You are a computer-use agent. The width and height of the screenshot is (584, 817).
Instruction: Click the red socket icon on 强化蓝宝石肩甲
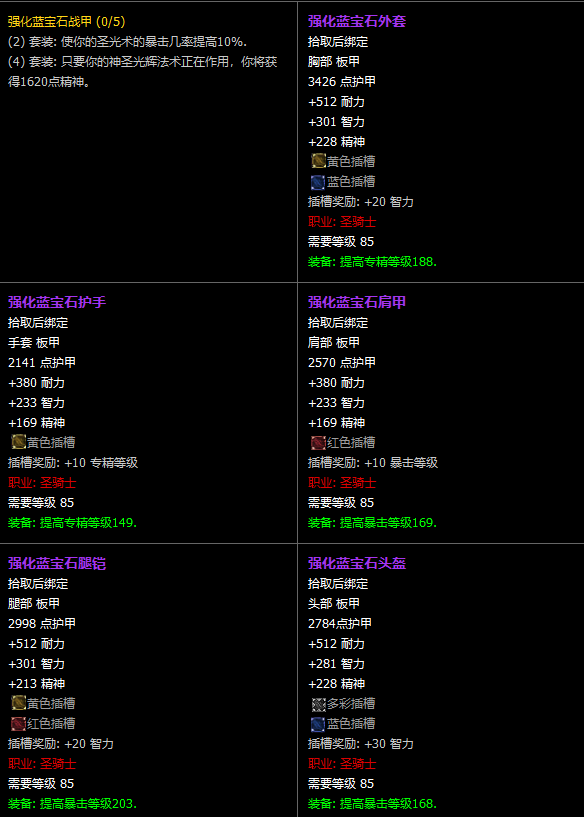pyautogui.click(x=318, y=442)
